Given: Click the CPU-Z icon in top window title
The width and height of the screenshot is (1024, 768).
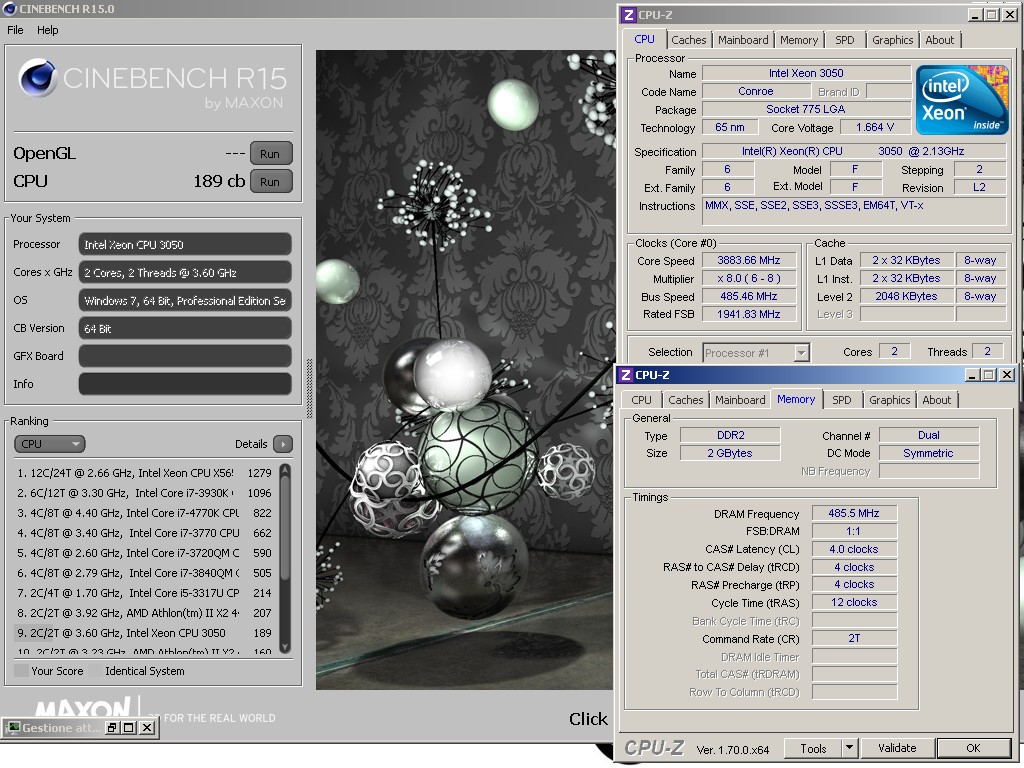Looking at the screenshot, I should click(628, 14).
